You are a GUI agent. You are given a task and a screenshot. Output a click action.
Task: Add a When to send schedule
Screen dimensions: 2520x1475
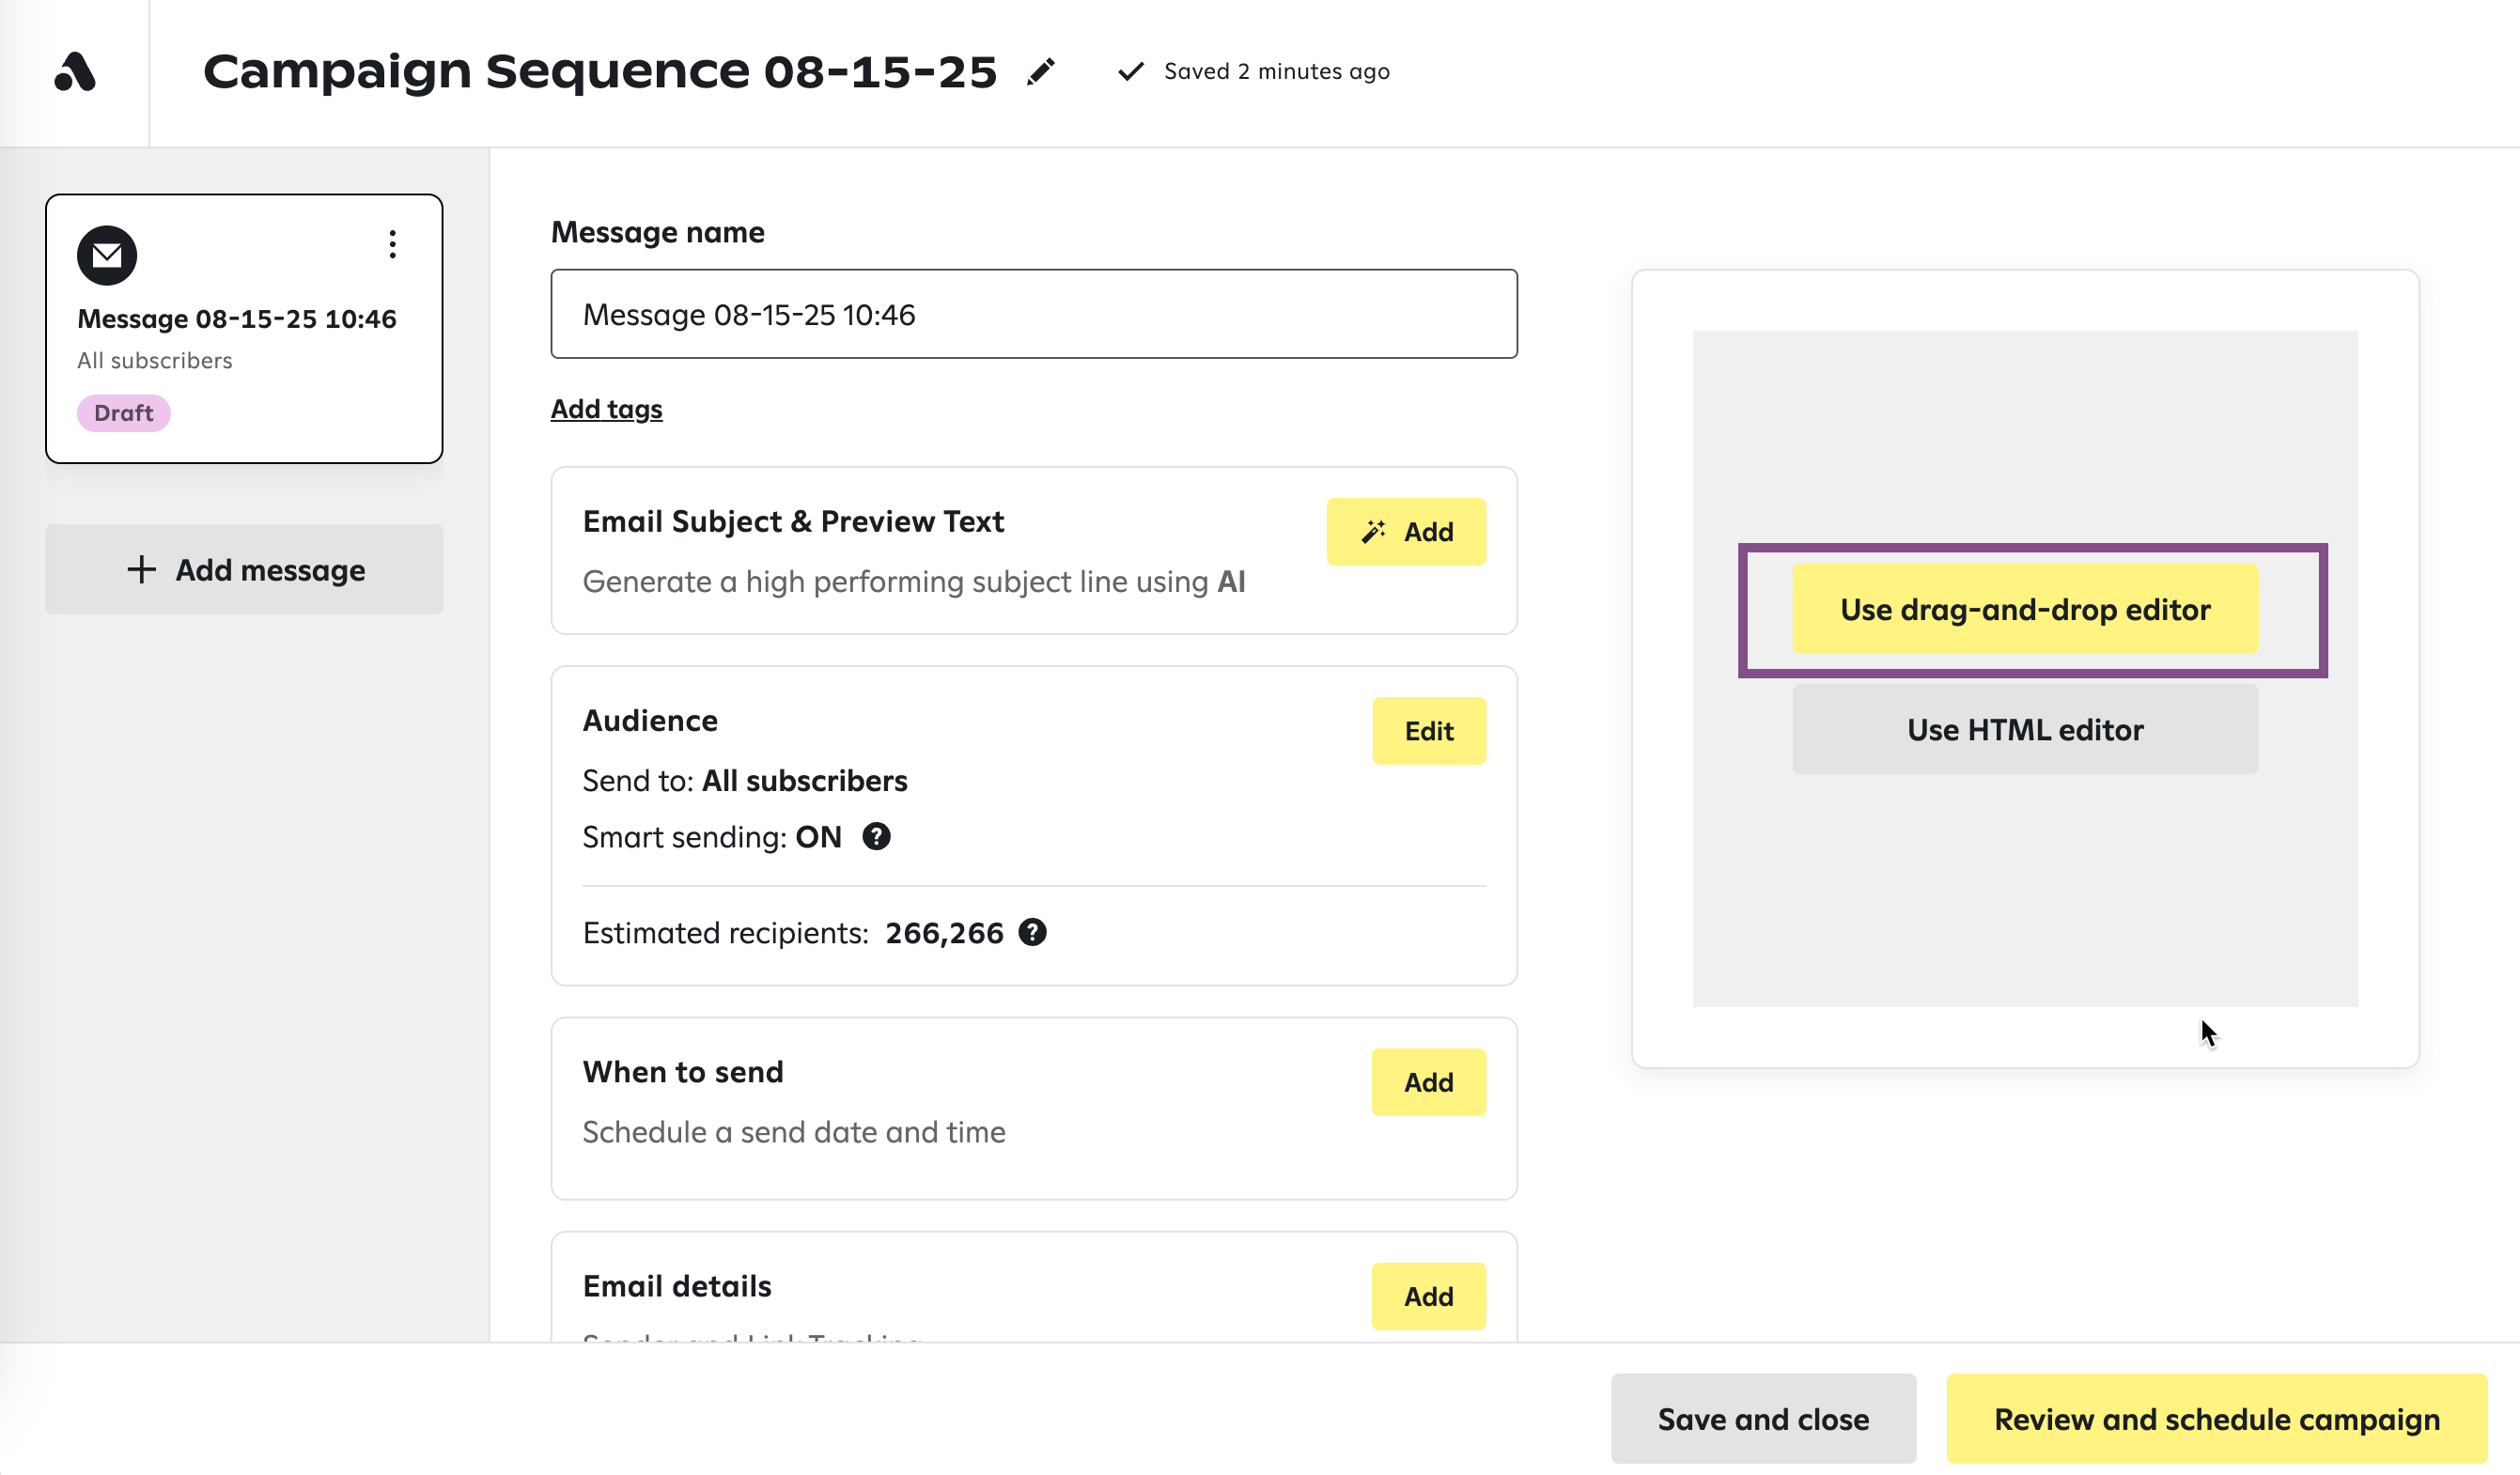[x=1428, y=1082]
